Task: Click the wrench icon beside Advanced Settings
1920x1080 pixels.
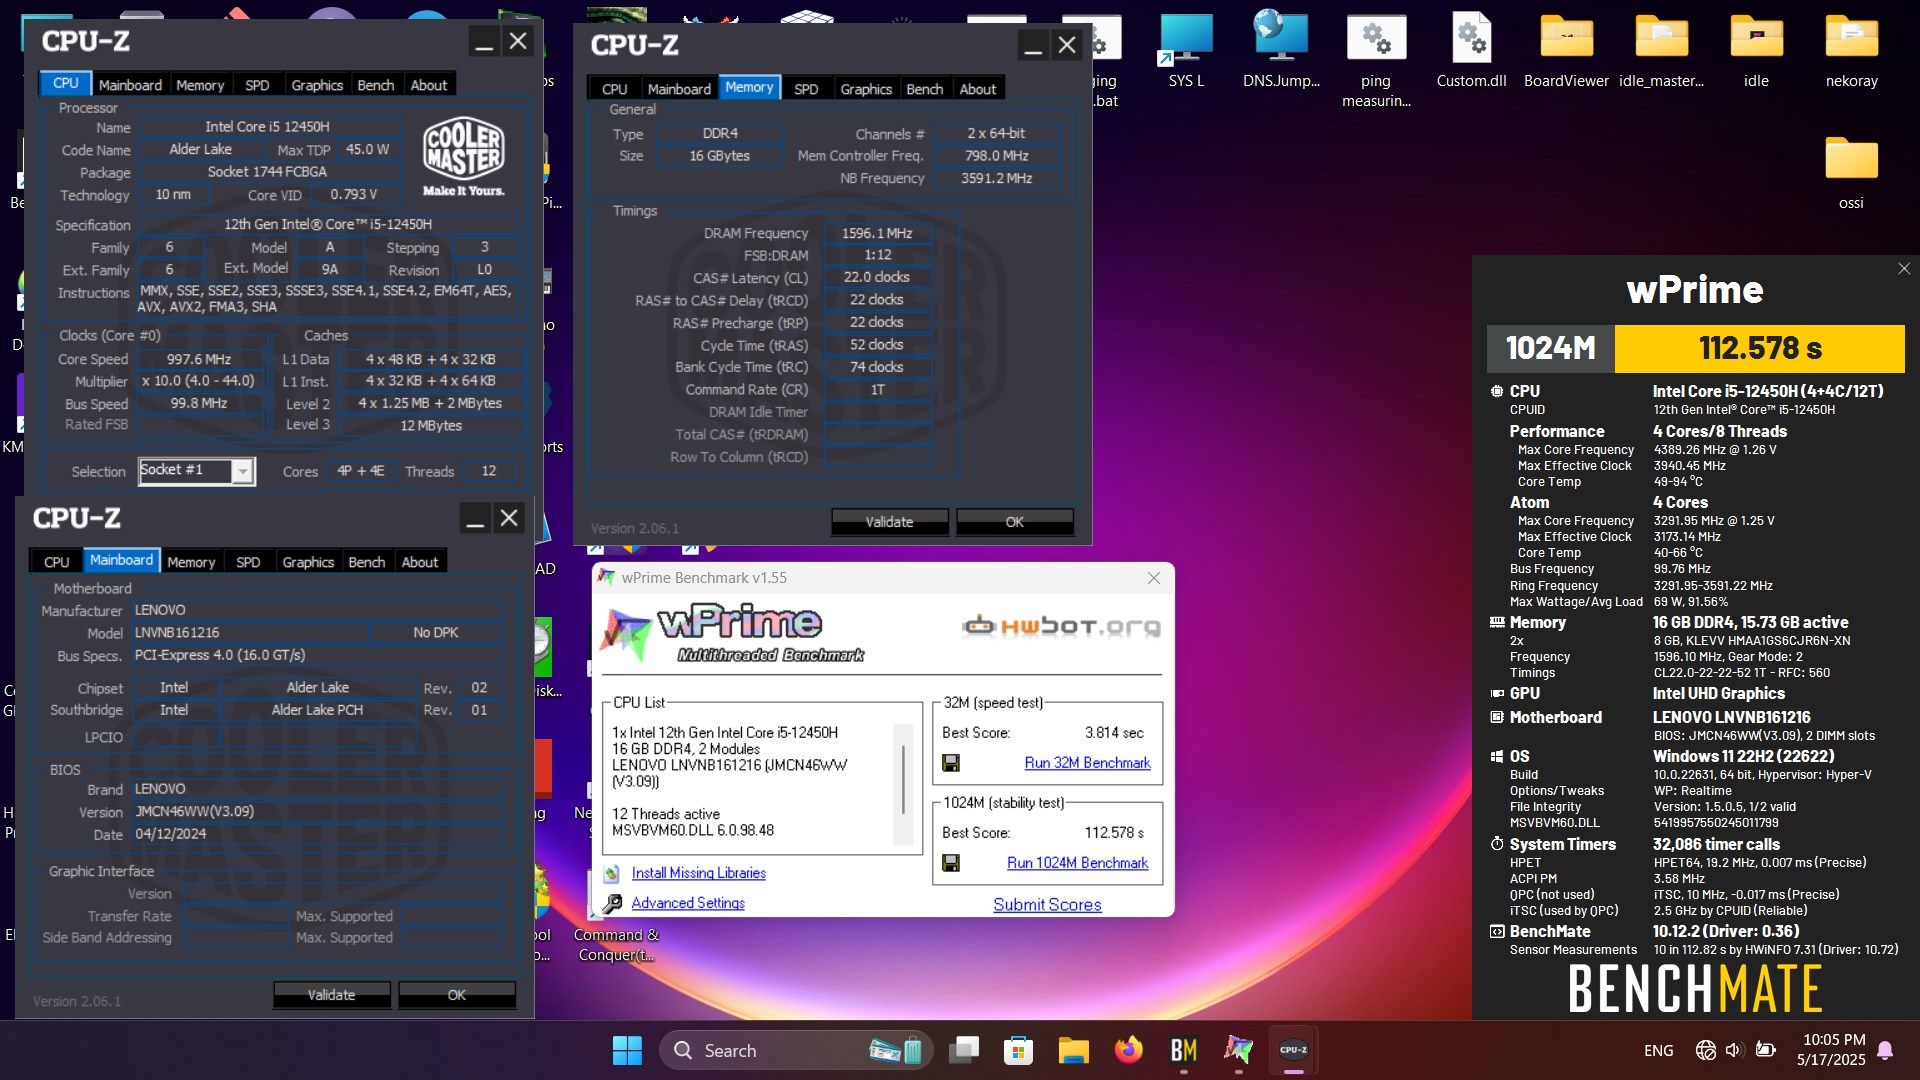Action: click(x=612, y=903)
